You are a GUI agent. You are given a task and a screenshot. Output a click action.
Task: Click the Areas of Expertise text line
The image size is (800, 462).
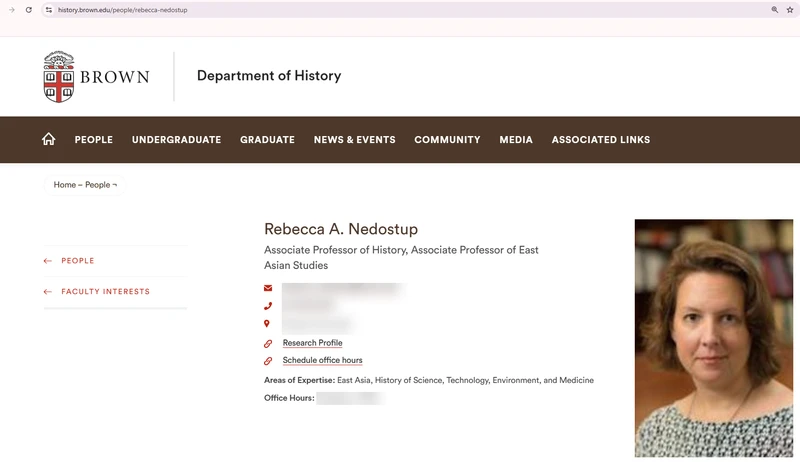click(x=429, y=380)
